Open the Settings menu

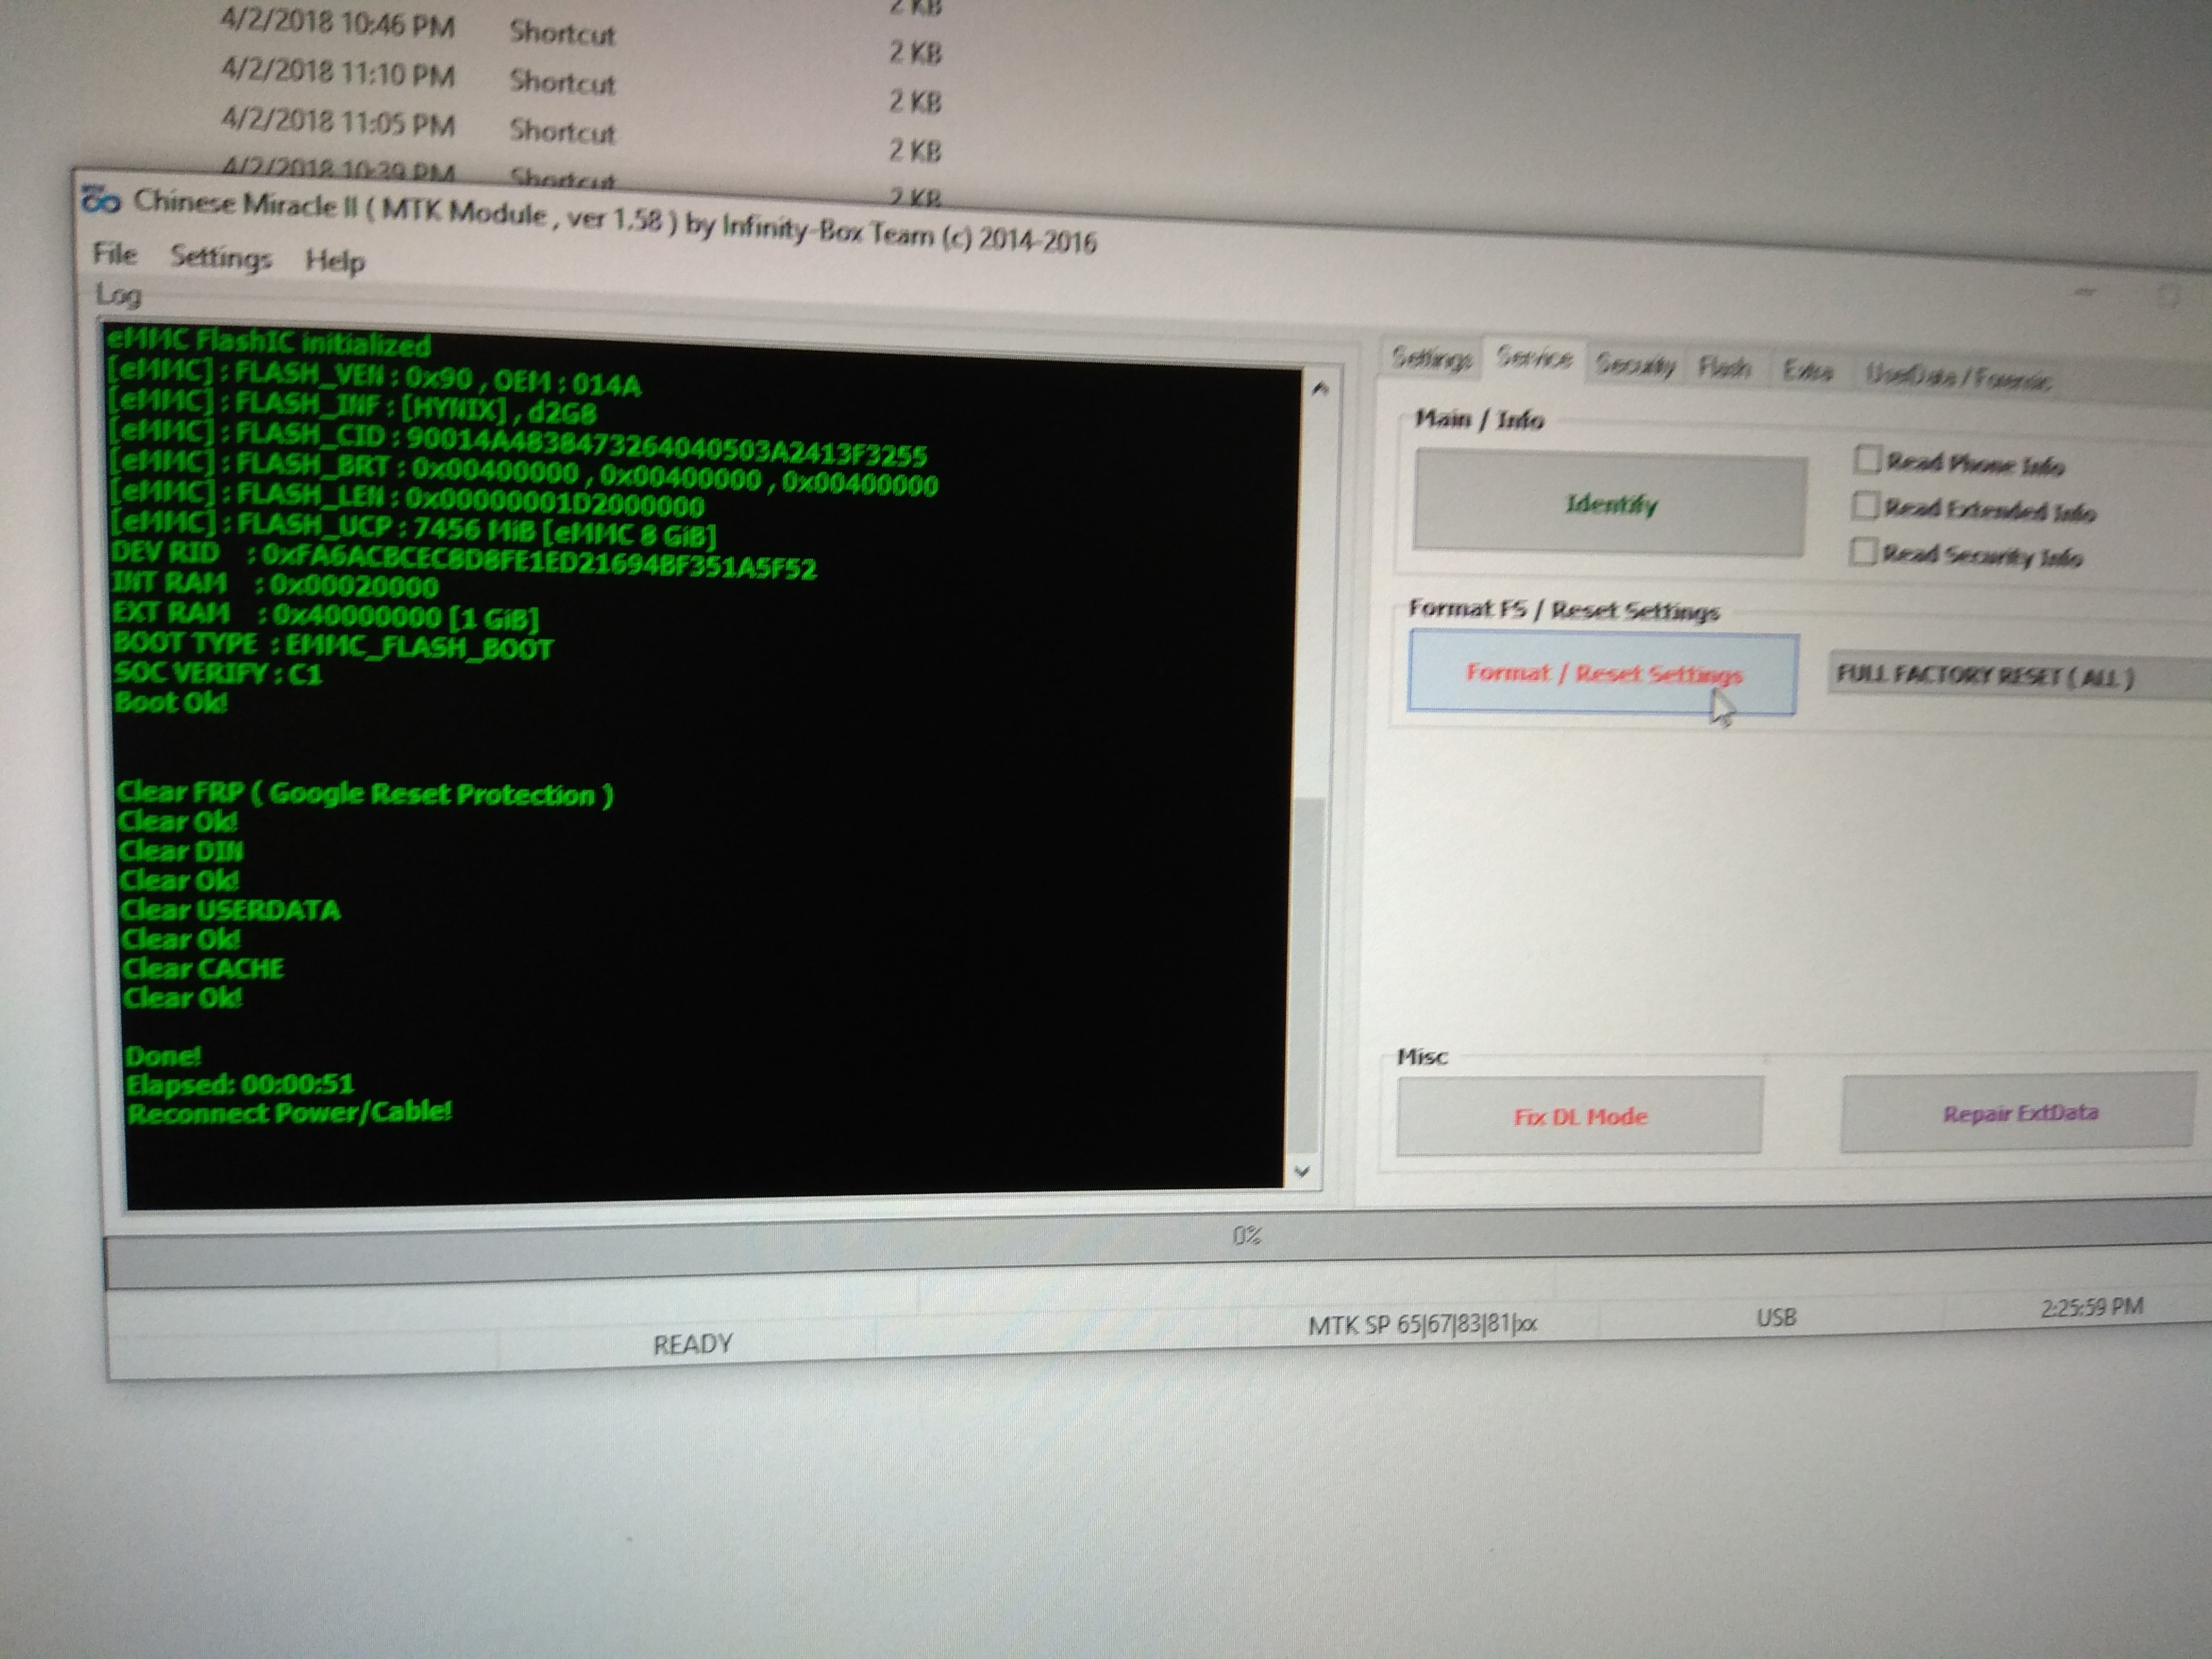(220, 257)
